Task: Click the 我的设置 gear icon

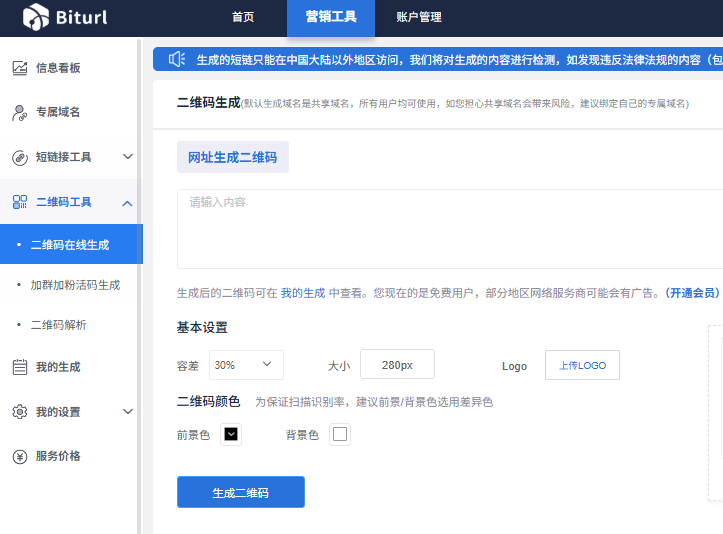Action: click(20, 412)
